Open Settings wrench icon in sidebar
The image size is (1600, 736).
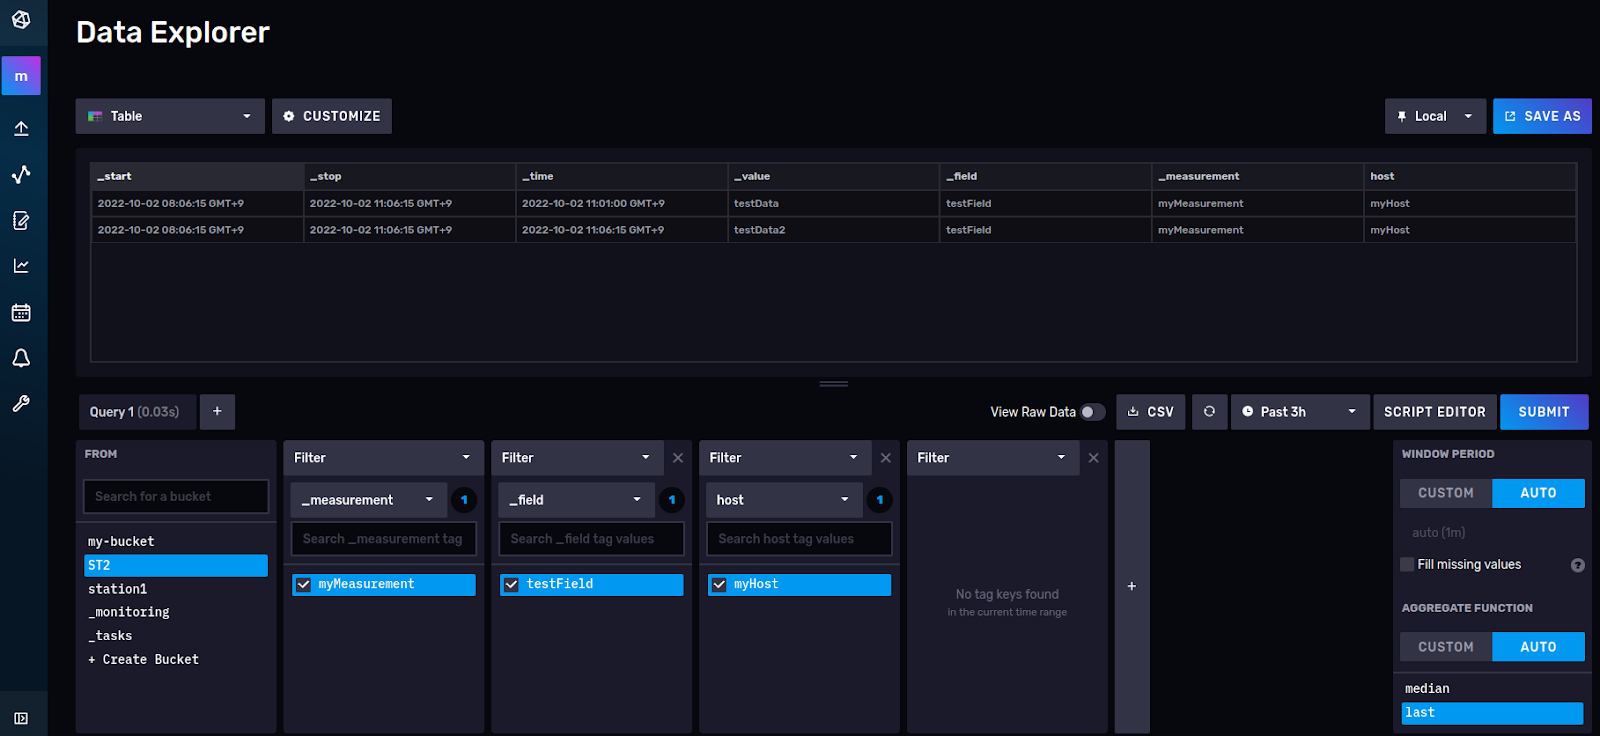point(21,404)
